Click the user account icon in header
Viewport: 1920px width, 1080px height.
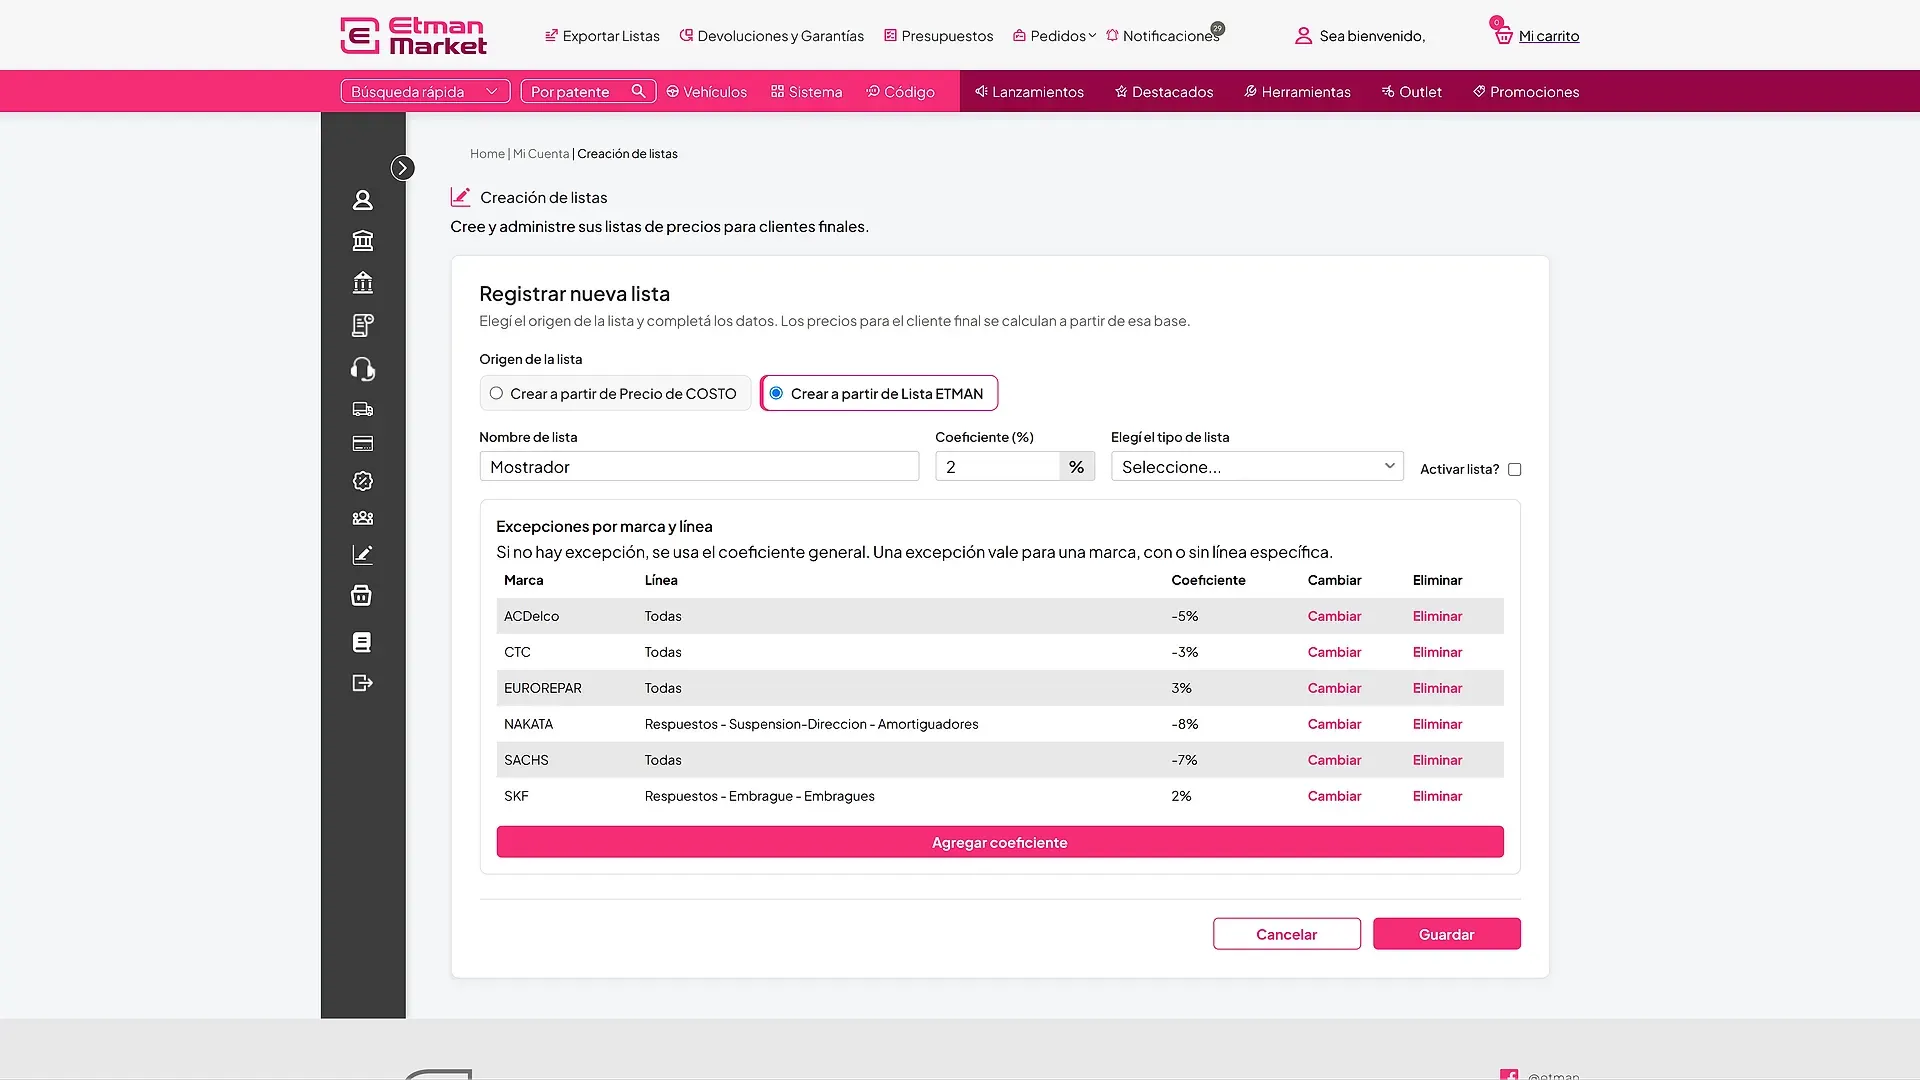[1303, 36]
